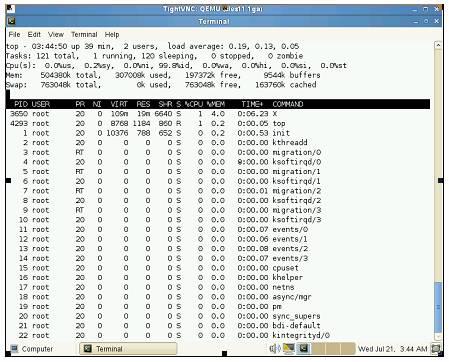Click the PID column header

[21, 104]
